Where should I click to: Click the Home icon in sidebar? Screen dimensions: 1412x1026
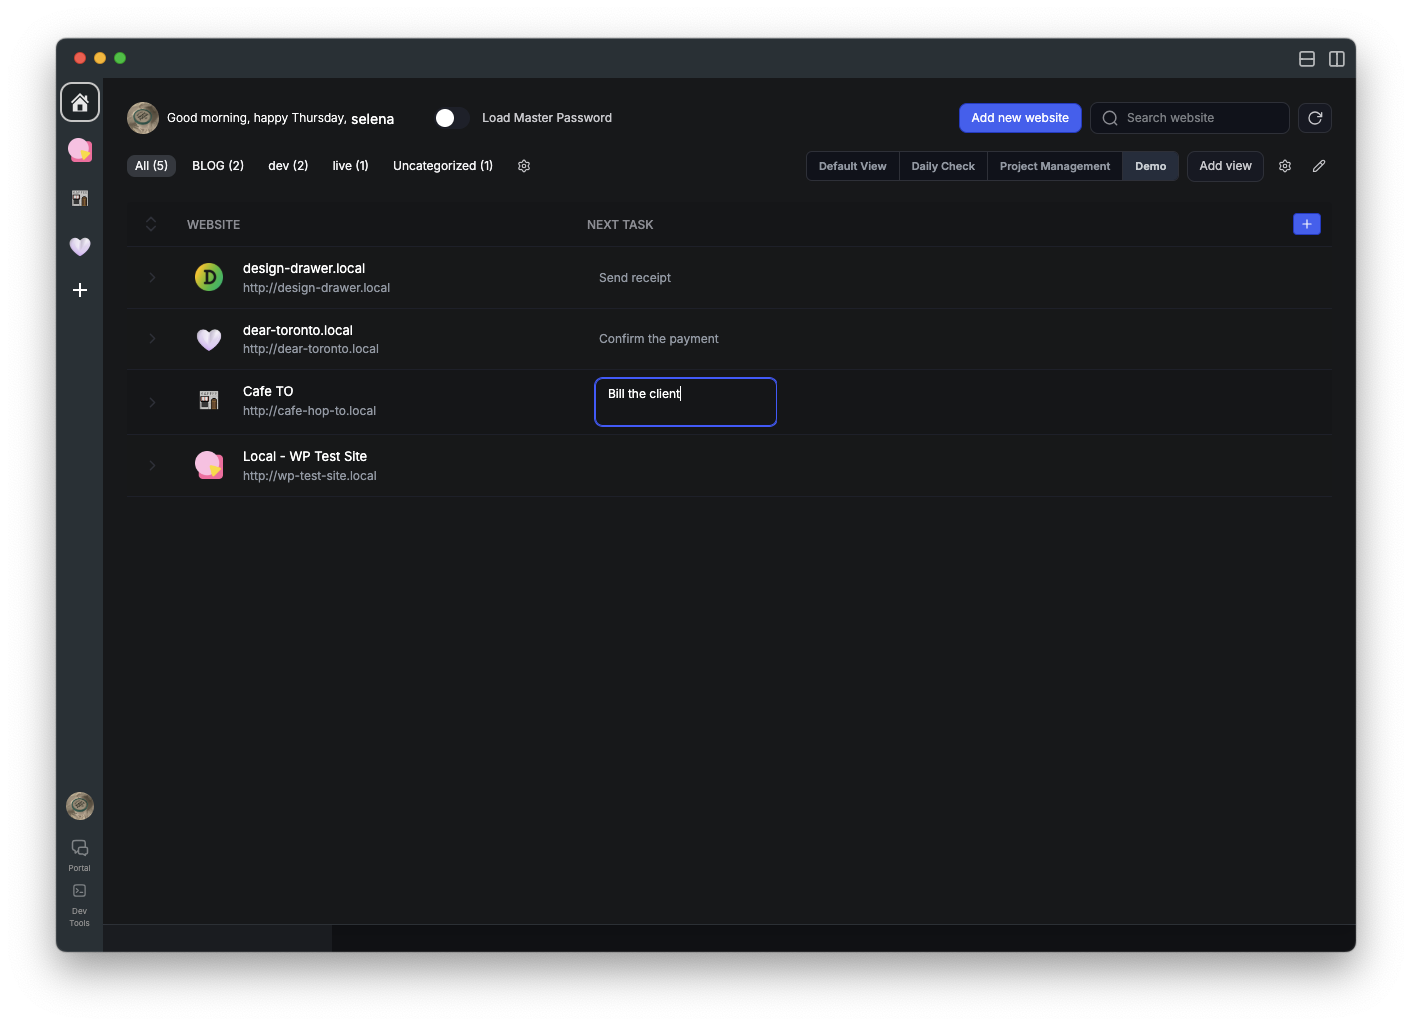point(80,102)
